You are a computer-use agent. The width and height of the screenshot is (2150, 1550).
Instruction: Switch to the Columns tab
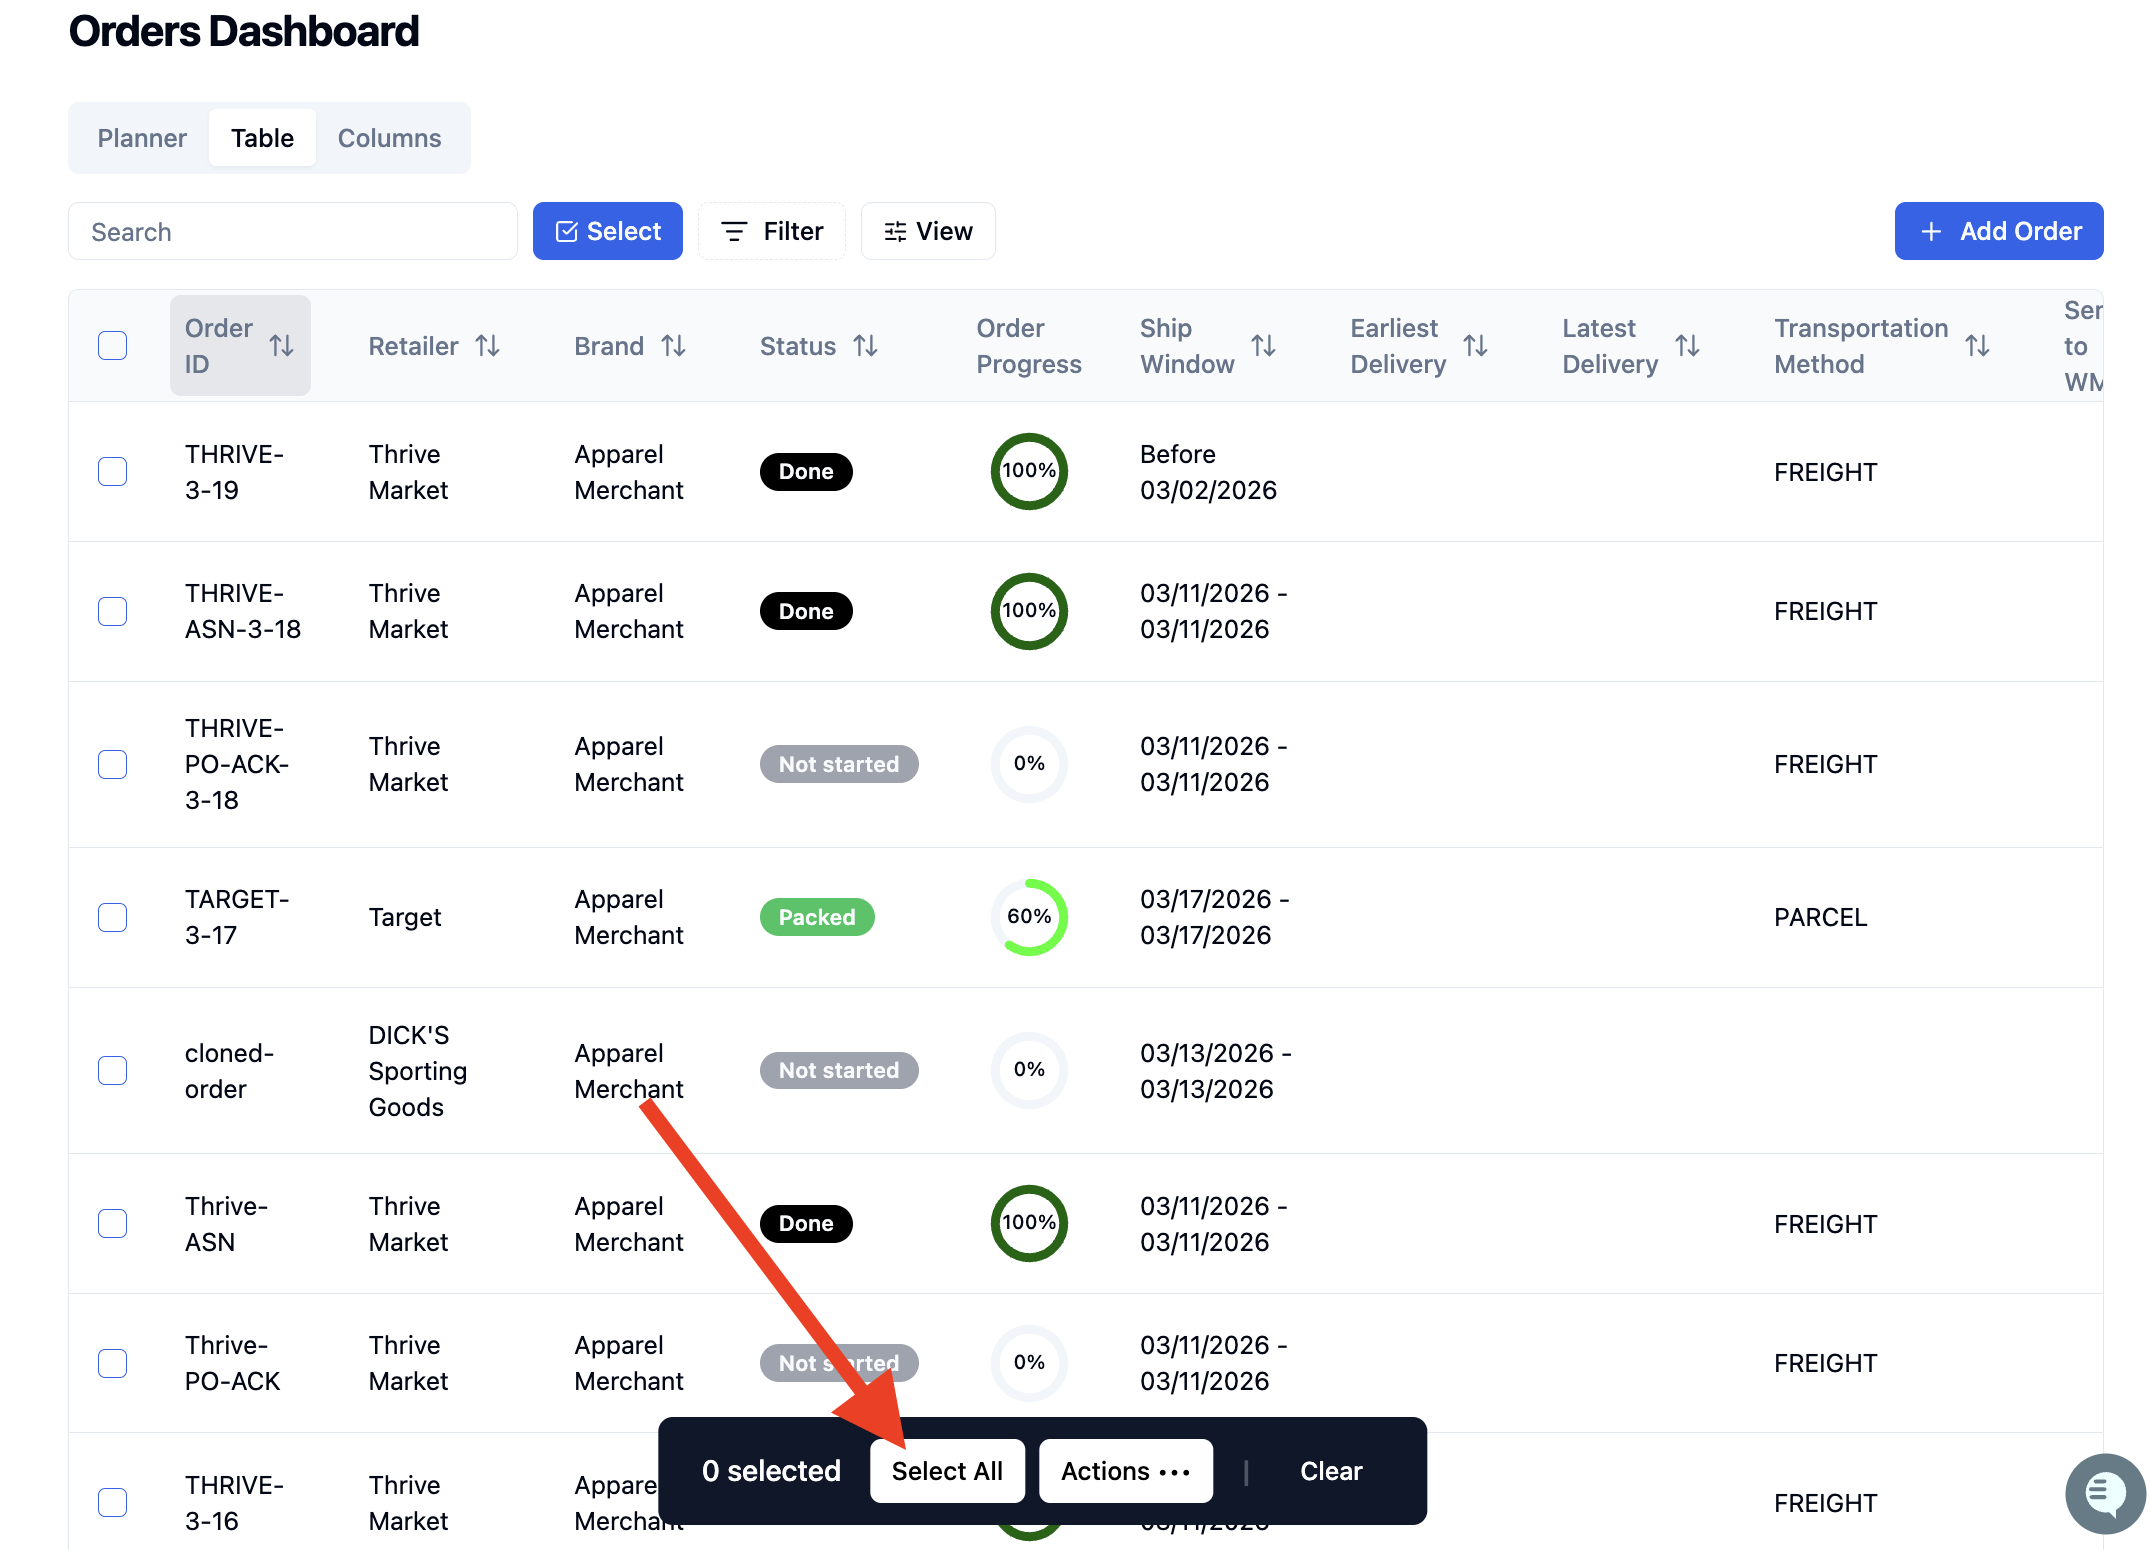pos(389,138)
